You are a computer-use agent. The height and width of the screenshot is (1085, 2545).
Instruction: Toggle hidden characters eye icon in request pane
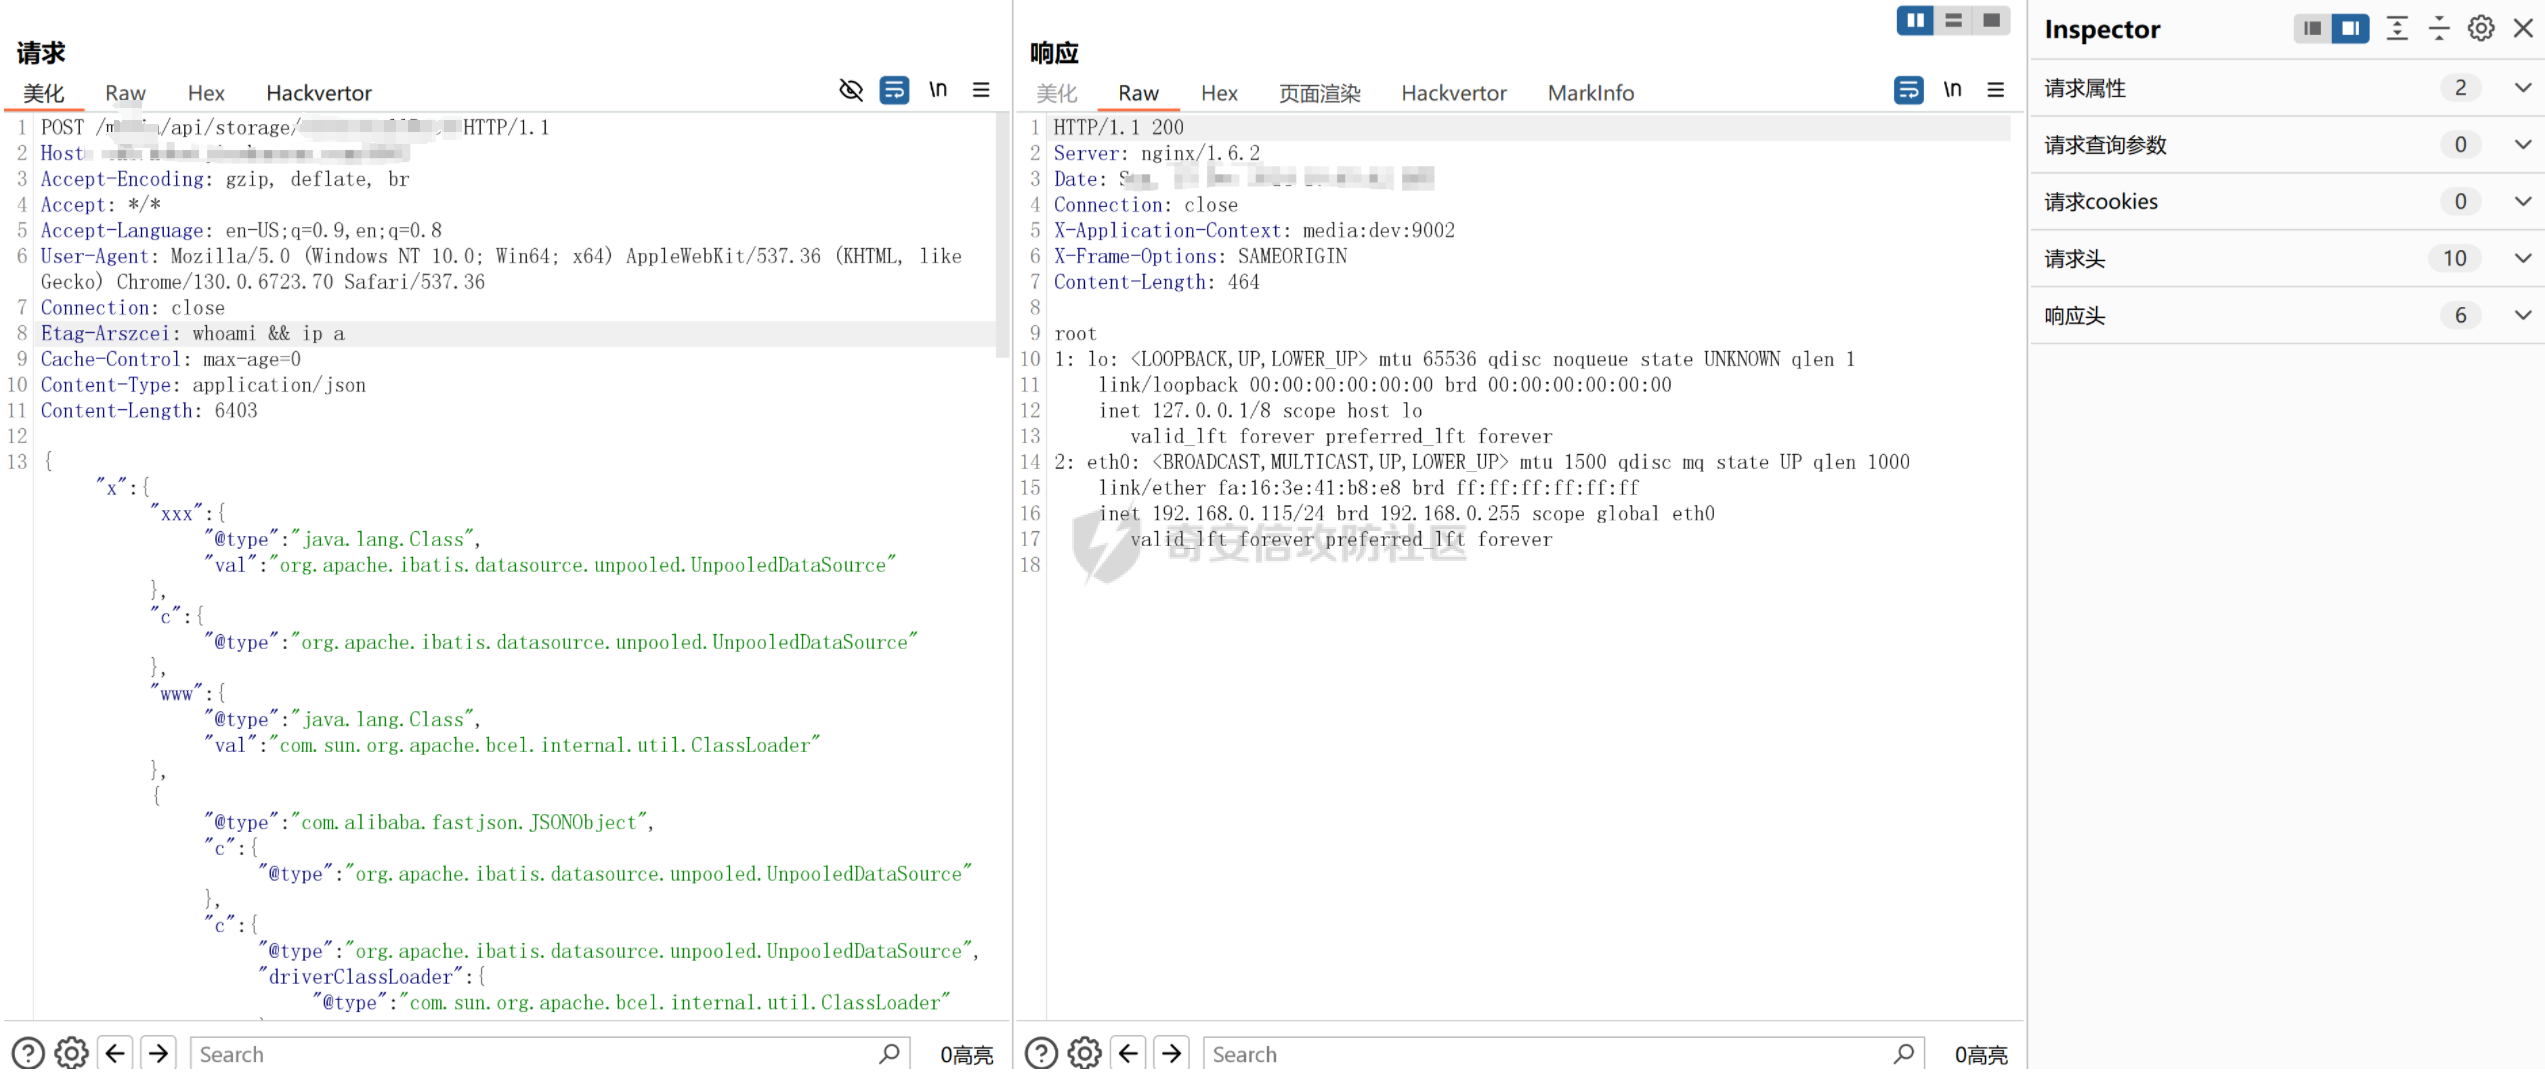pyautogui.click(x=850, y=90)
